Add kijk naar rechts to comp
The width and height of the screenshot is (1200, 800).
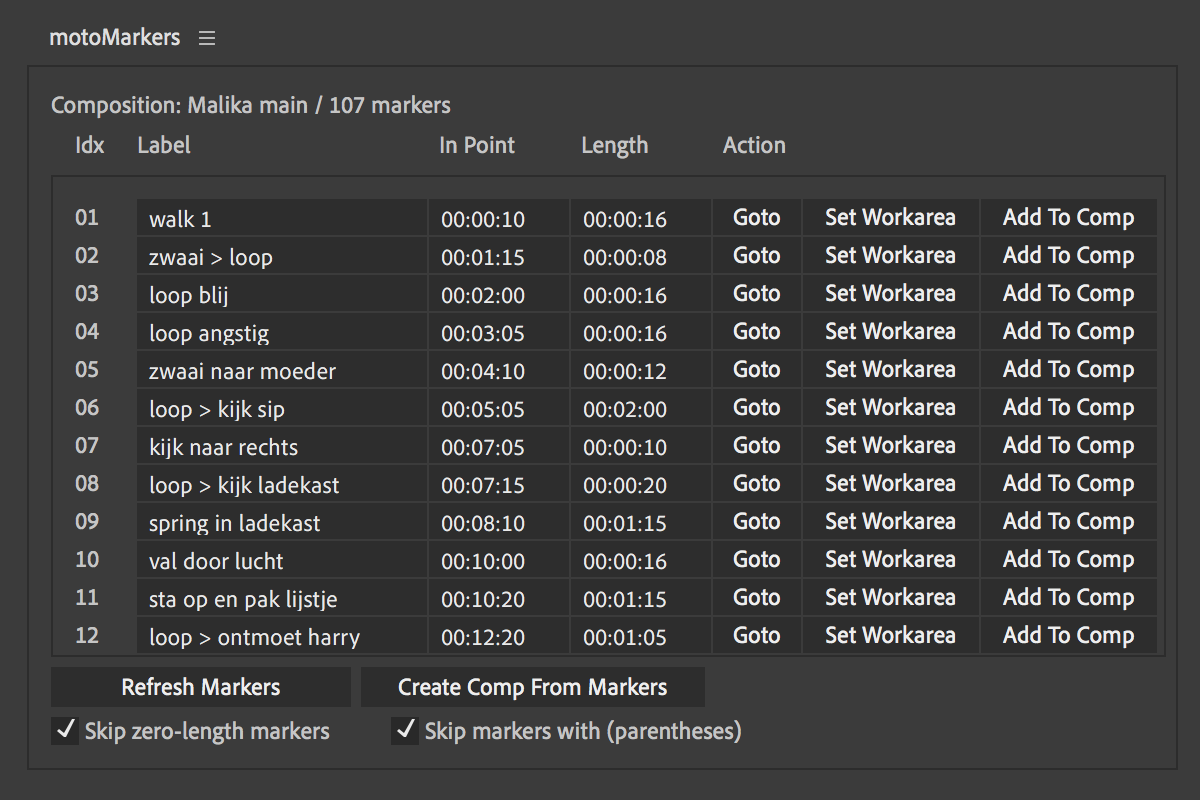(x=1068, y=446)
